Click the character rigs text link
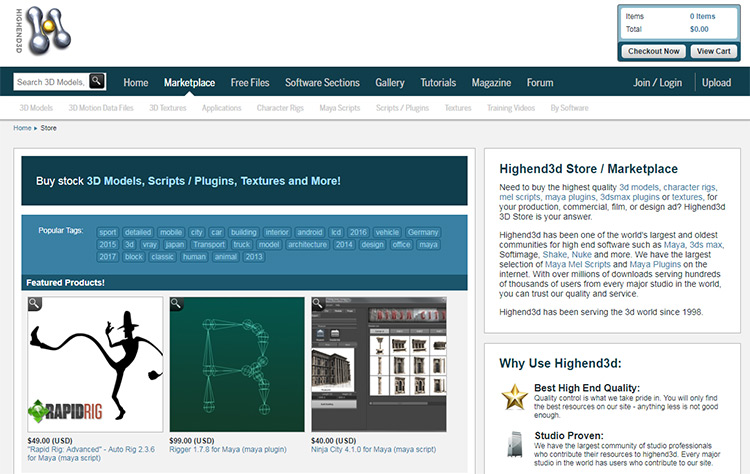750x474 pixels. coord(689,187)
